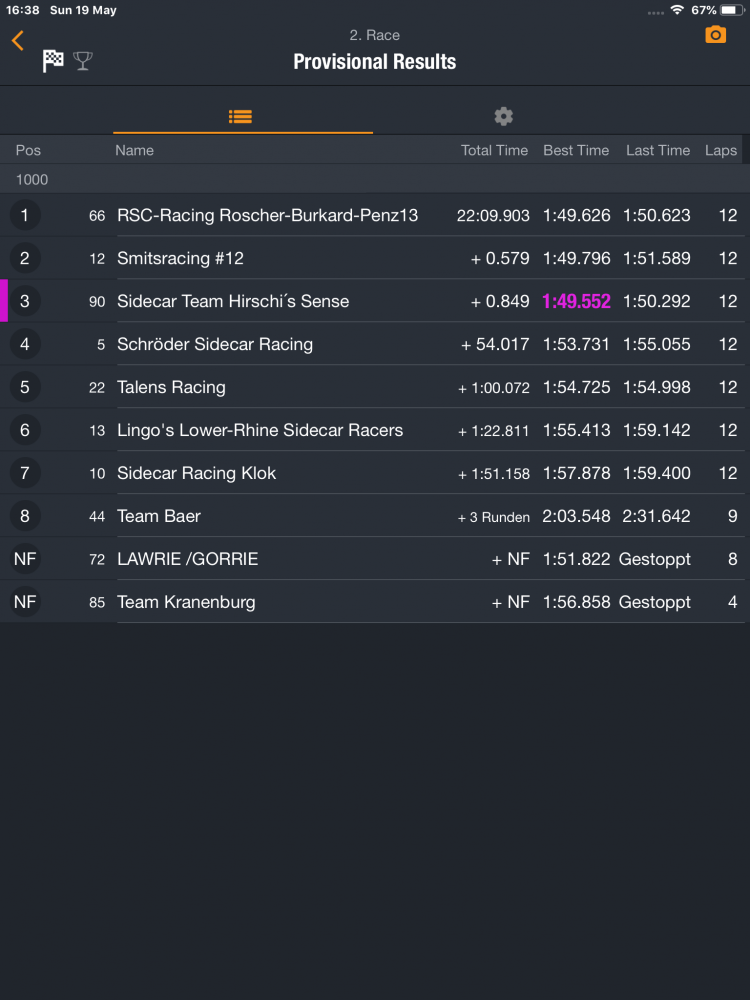Select Sidecar Team Hirschi´s Sense row
Image resolution: width=750 pixels, height=1000 pixels.
(375, 301)
